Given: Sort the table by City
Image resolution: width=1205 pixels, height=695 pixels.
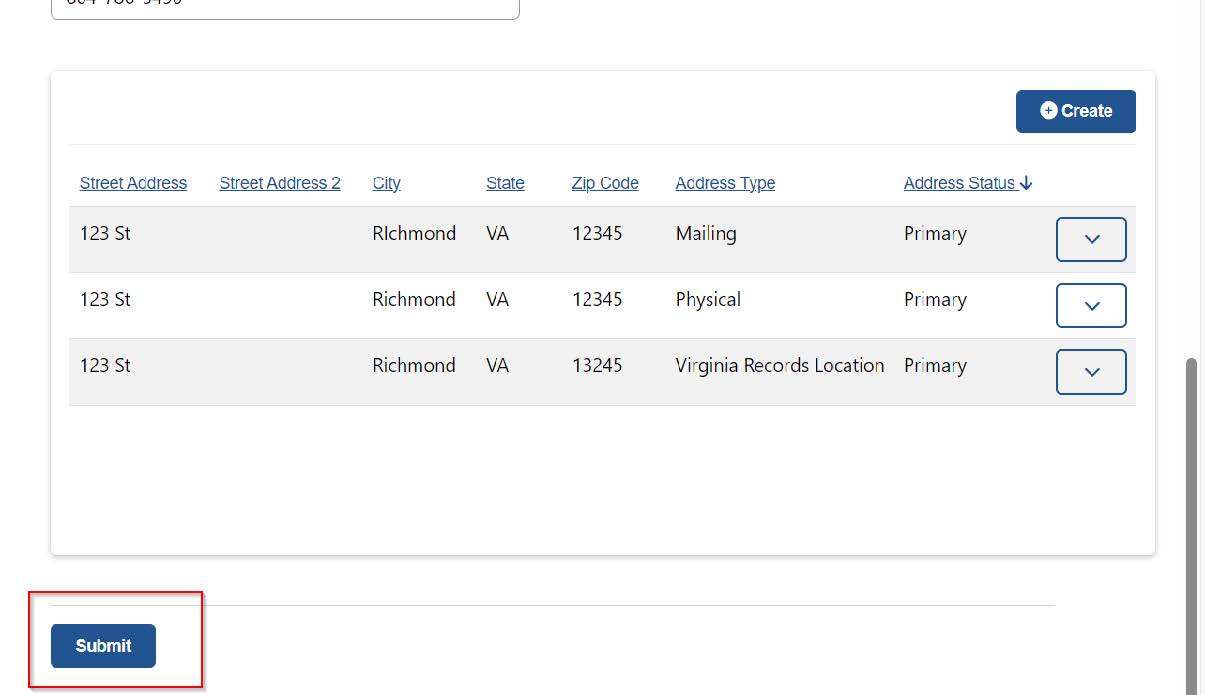Looking at the screenshot, I should 386,183.
